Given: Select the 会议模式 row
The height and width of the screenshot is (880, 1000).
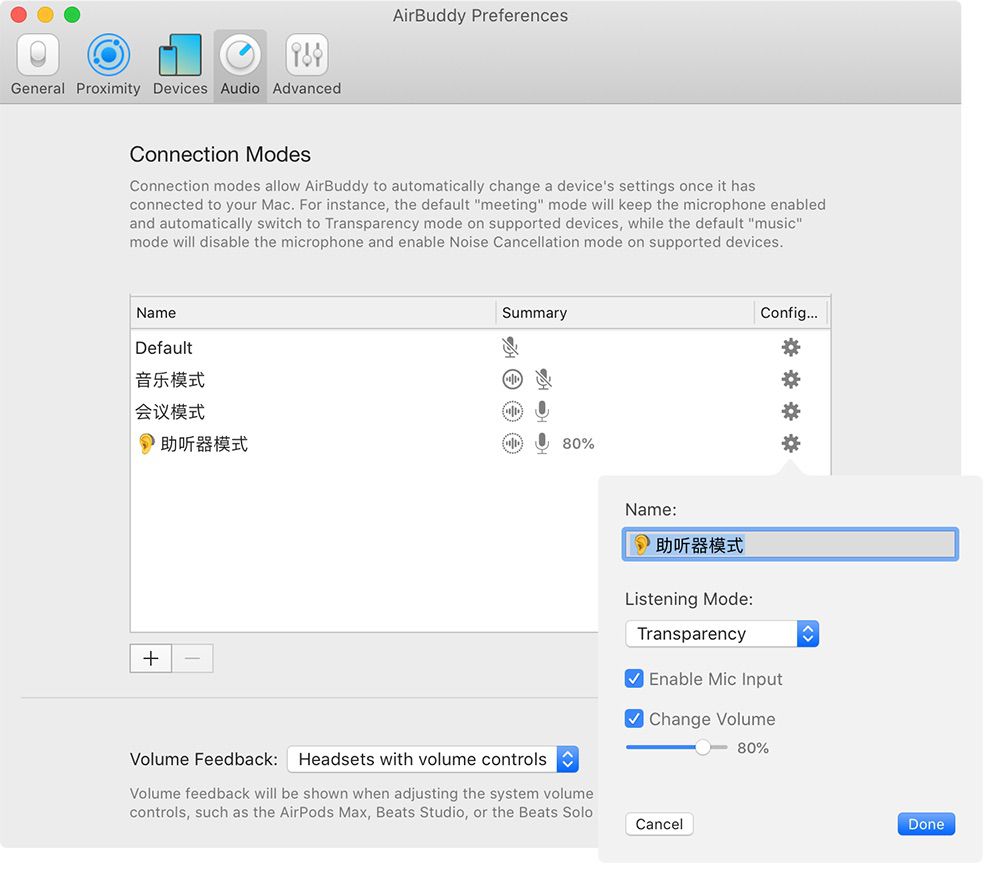Looking at the screenshot, I should coord(480,411).
